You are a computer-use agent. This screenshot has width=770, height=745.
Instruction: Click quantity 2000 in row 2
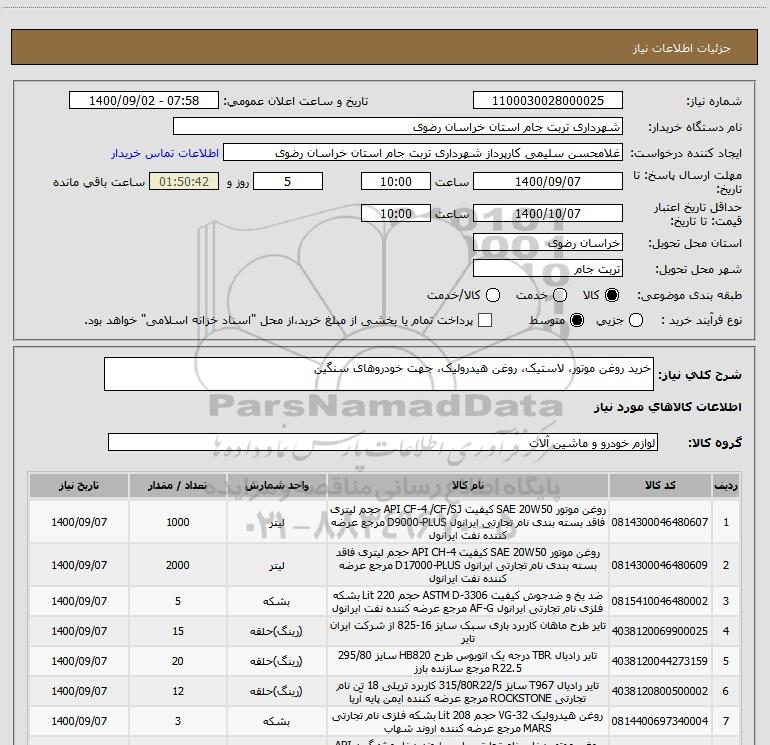178,565
